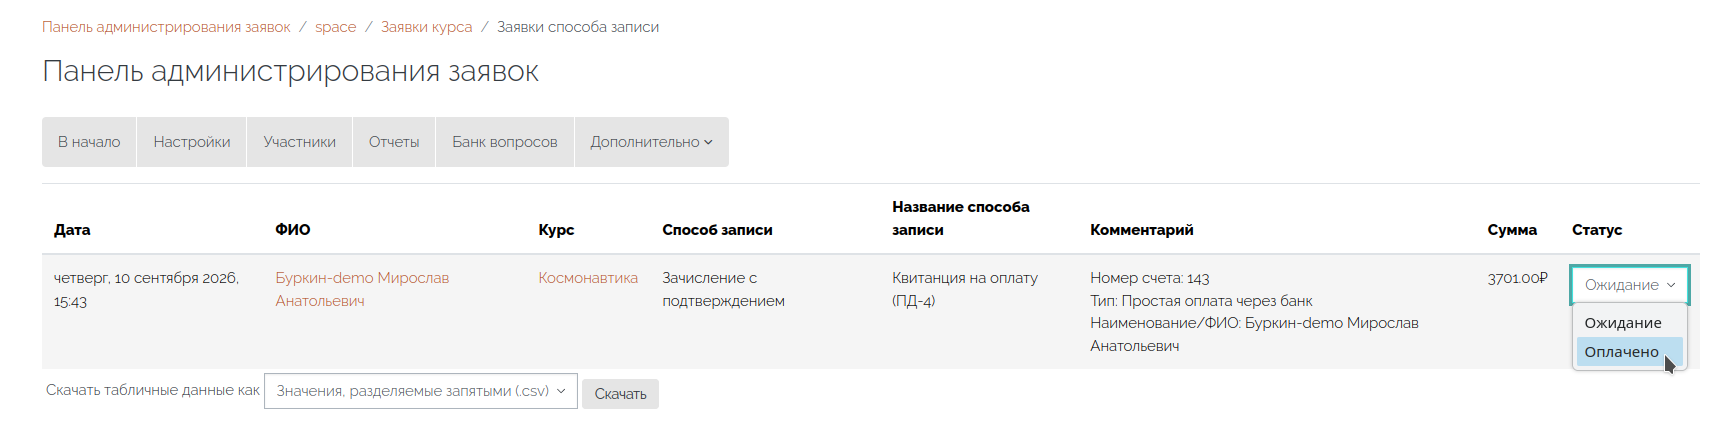
Task: Open the 'Заявки курса' breadcrumb link
Action: (427, 27)
